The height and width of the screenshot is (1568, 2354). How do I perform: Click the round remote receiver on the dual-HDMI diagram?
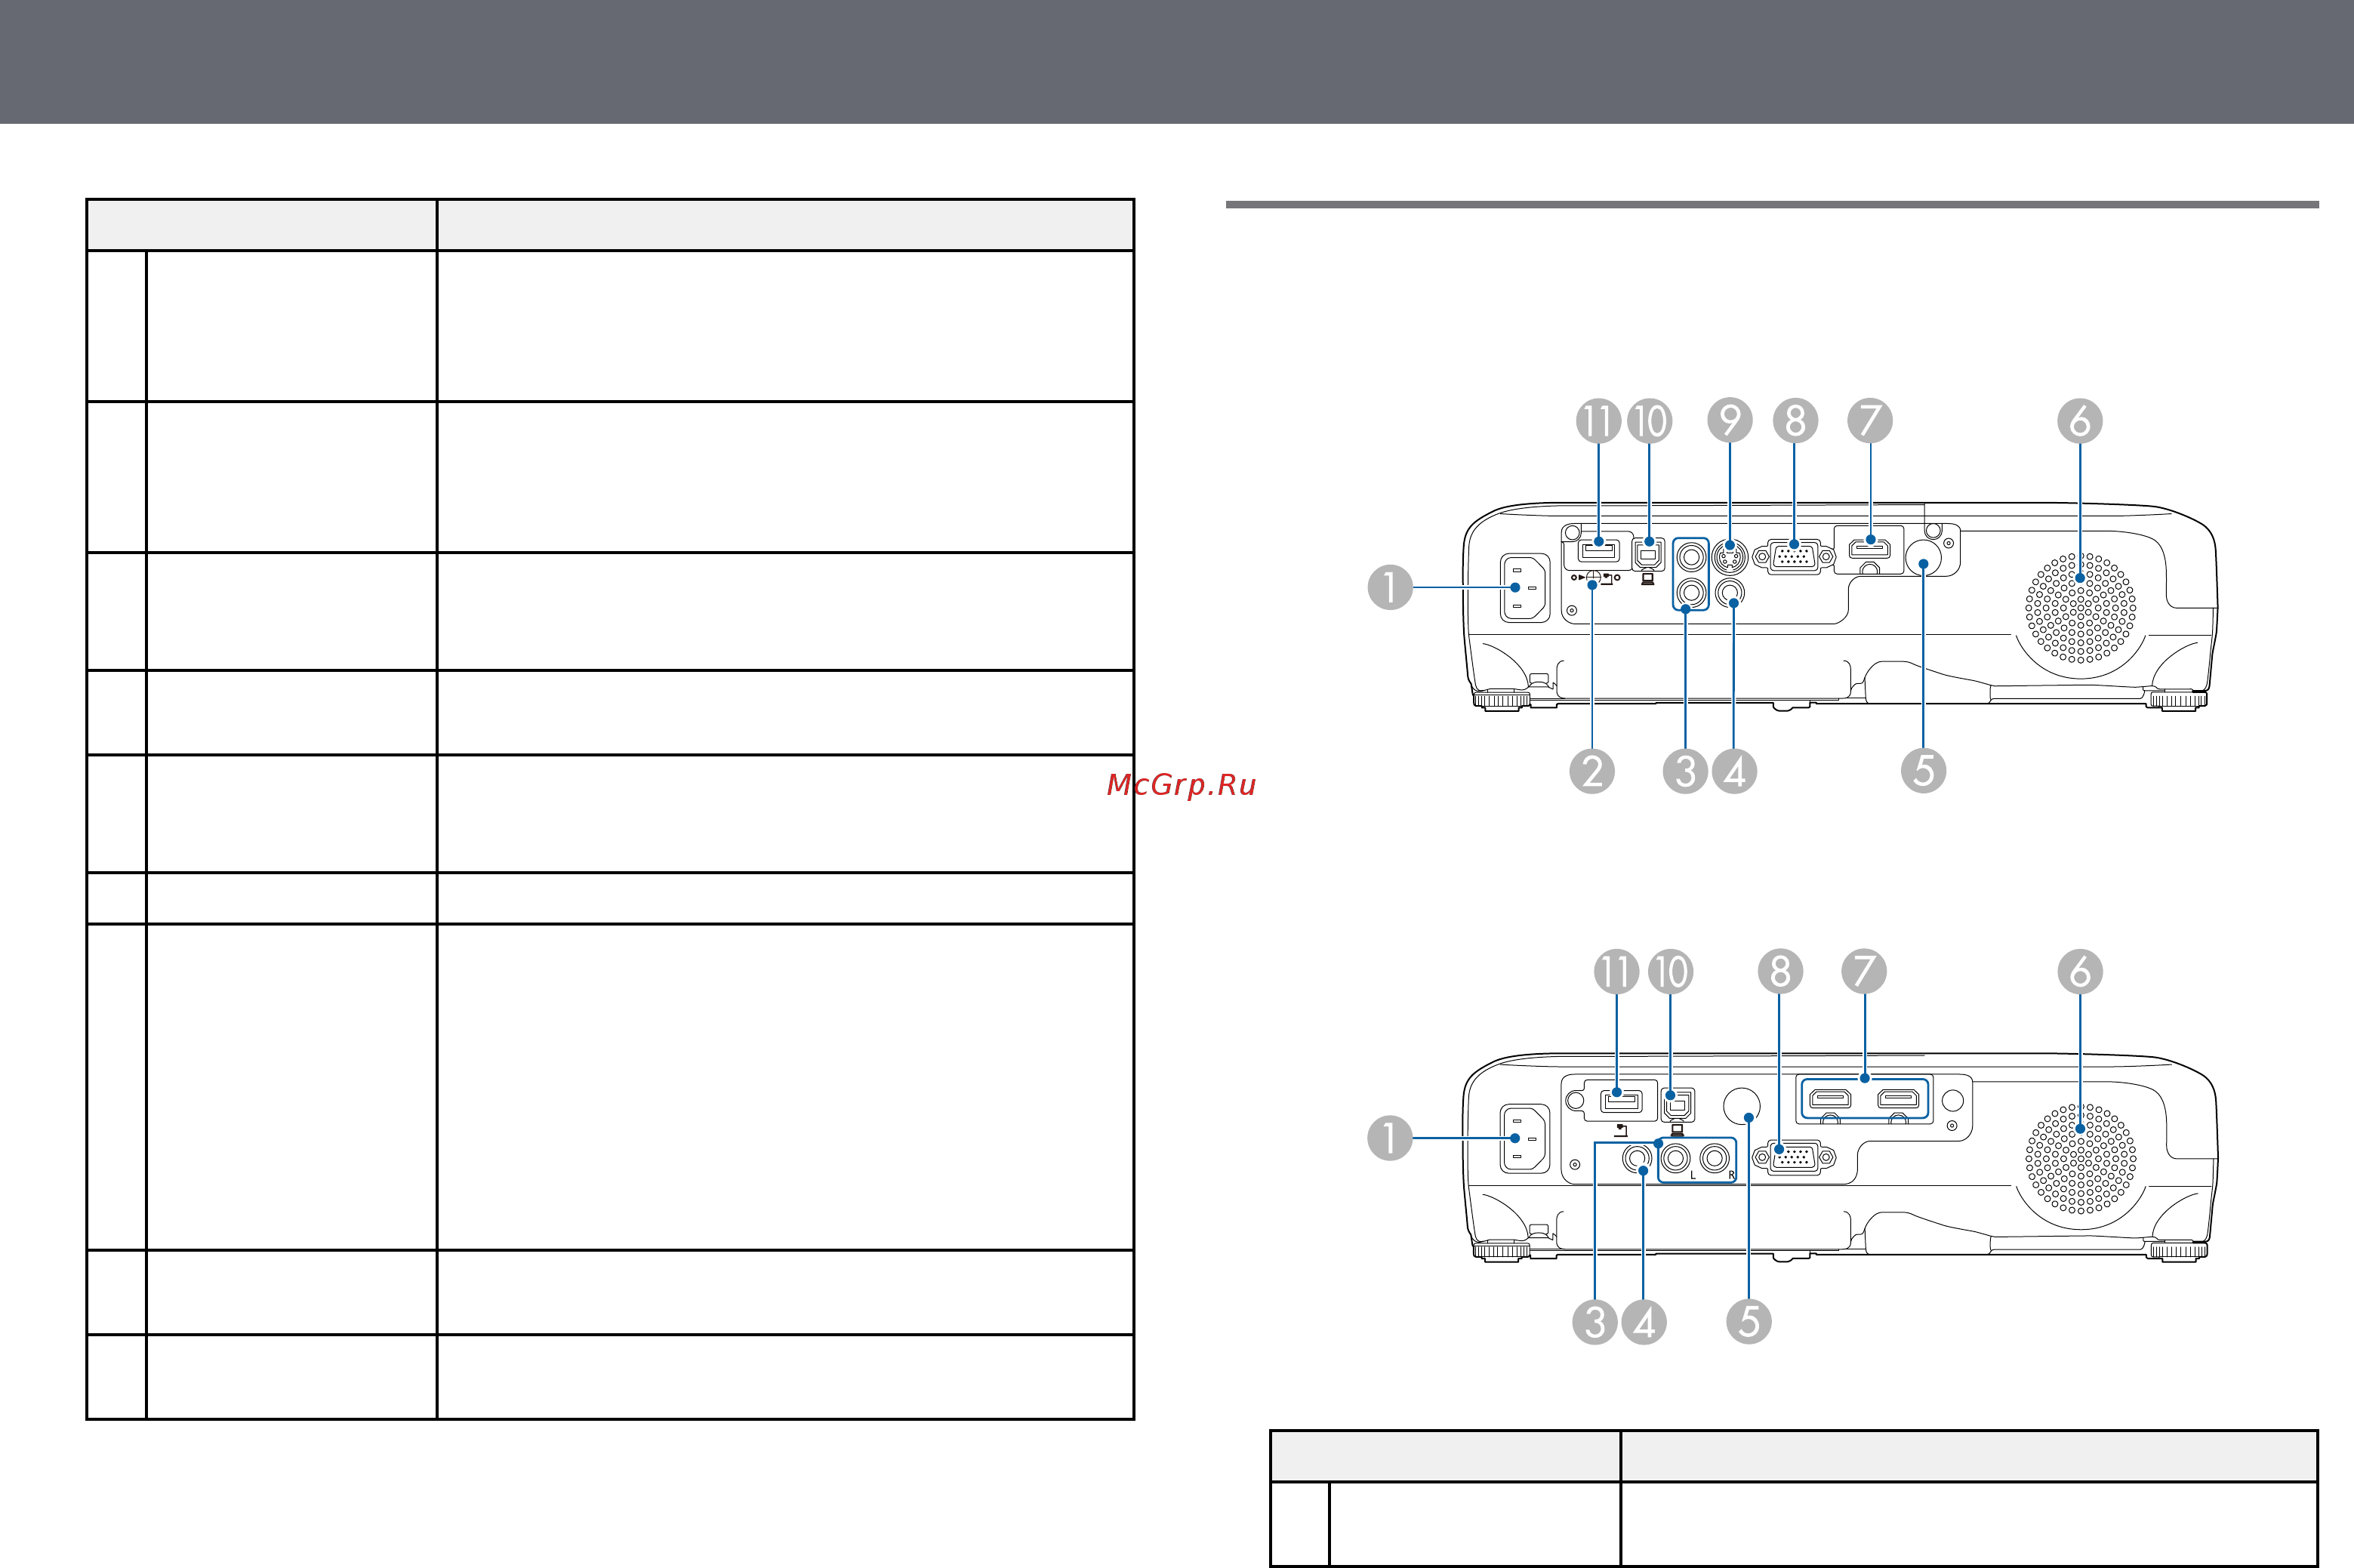coord(1742,1105)
